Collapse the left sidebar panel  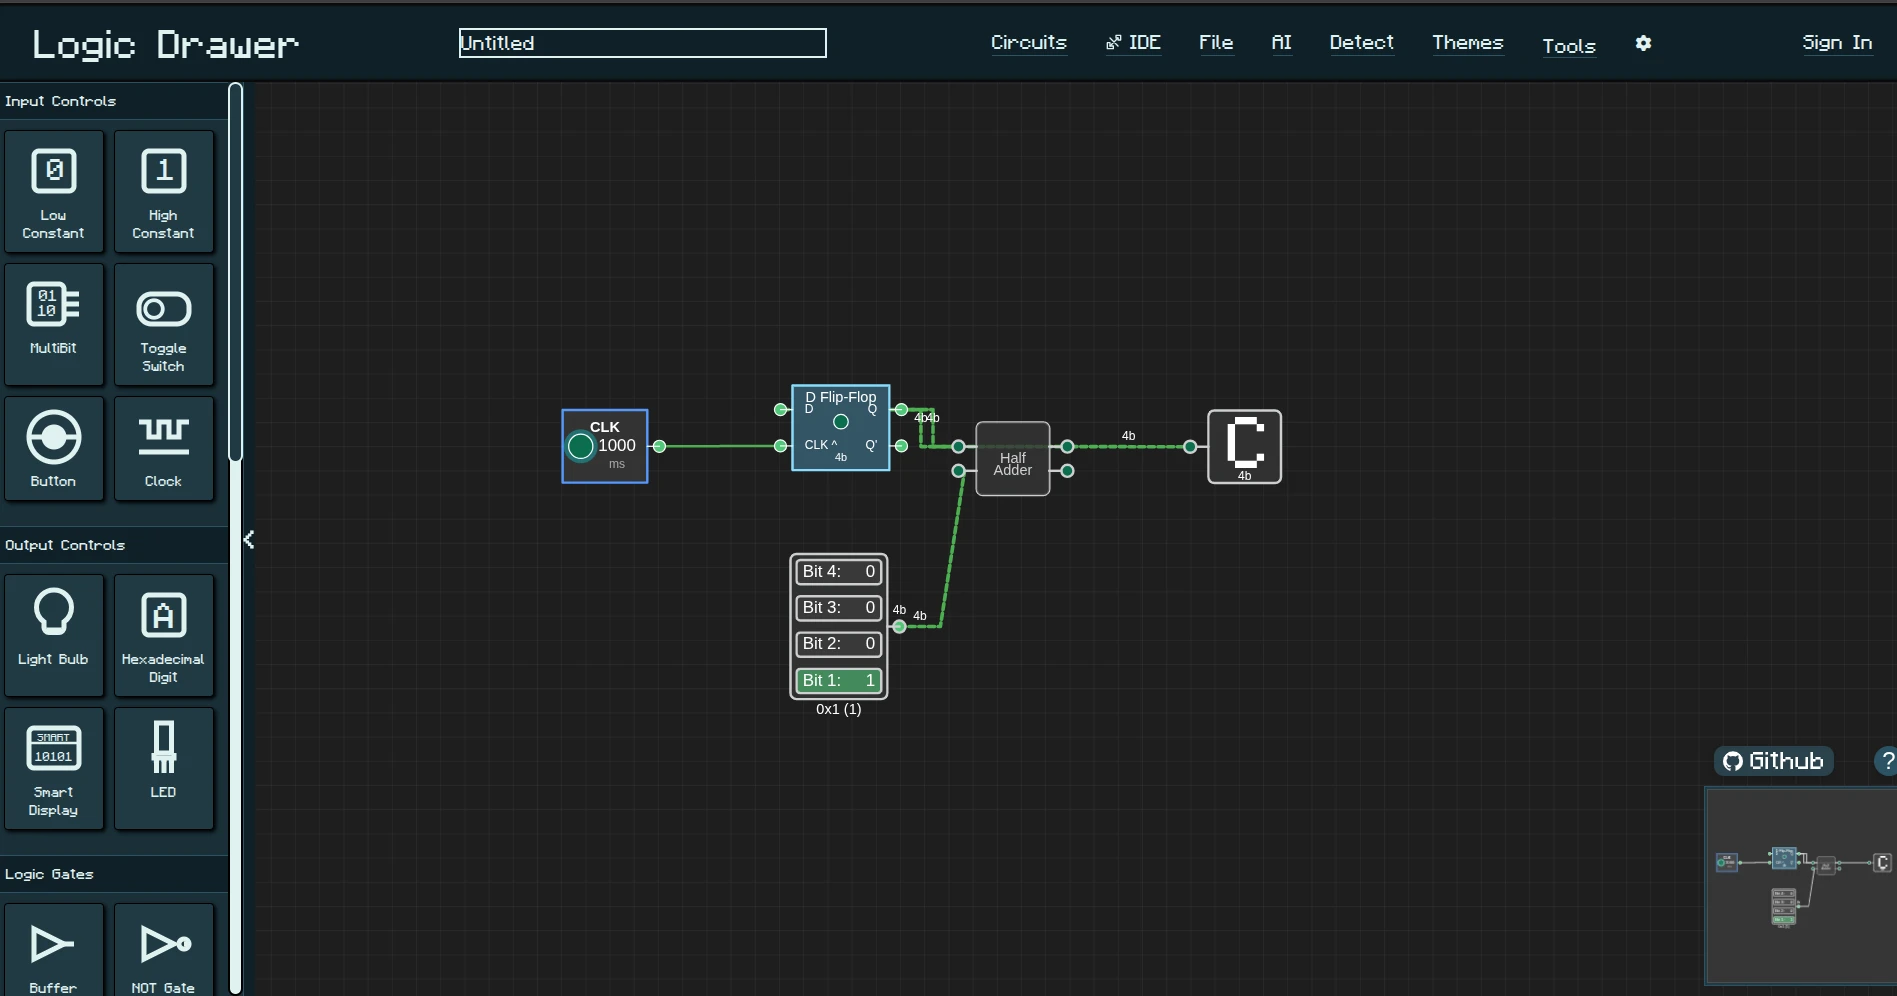point(249,540)
